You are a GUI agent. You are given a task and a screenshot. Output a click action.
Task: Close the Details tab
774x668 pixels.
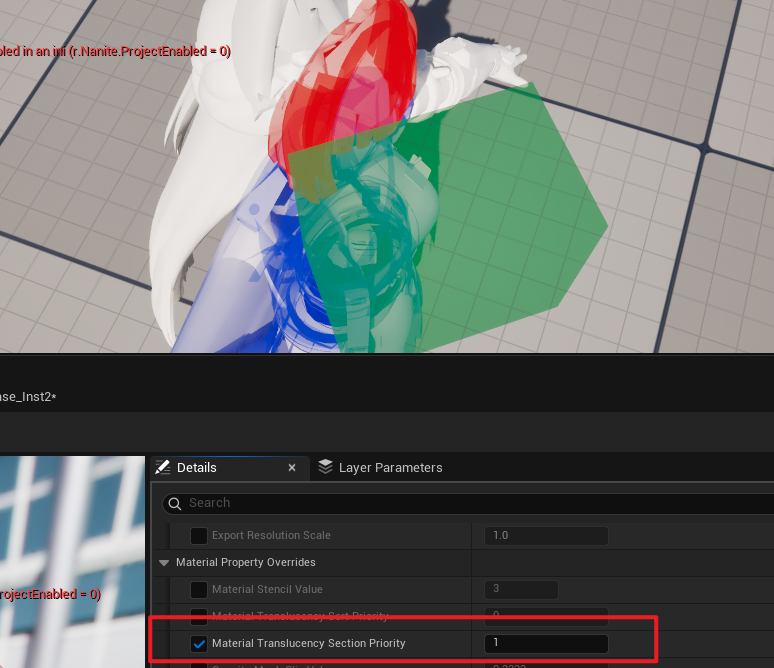click(292, 467)
